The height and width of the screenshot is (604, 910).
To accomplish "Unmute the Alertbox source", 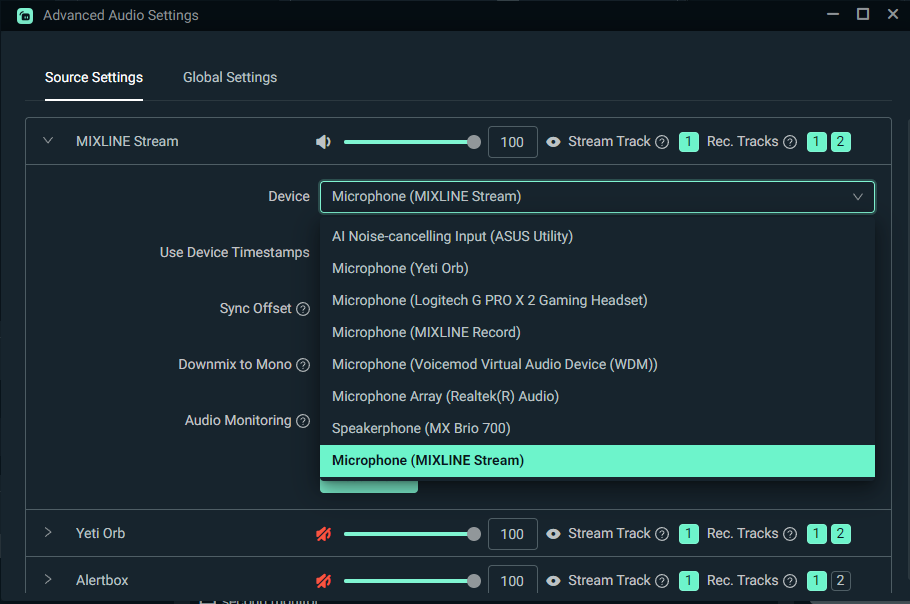I will tap(323, 580).
